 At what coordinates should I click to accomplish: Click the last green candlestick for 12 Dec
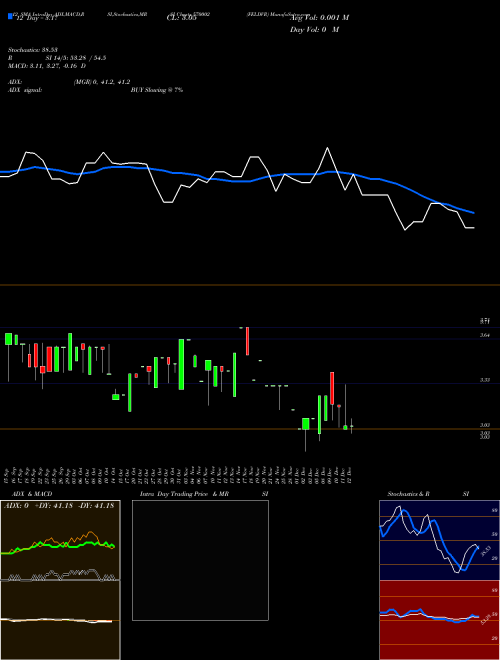point(351,426)
